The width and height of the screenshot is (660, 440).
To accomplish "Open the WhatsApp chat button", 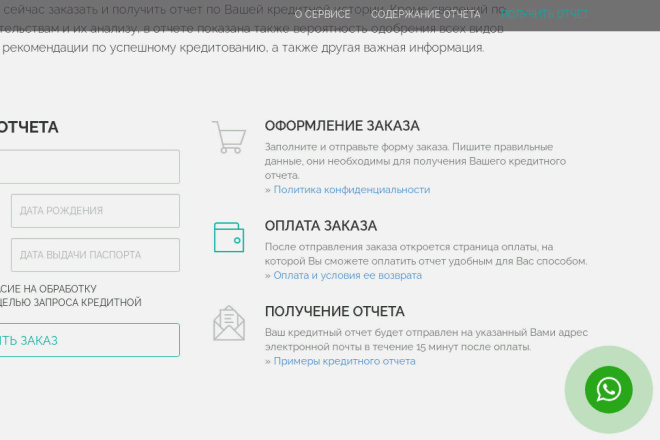I will [608, 389].
